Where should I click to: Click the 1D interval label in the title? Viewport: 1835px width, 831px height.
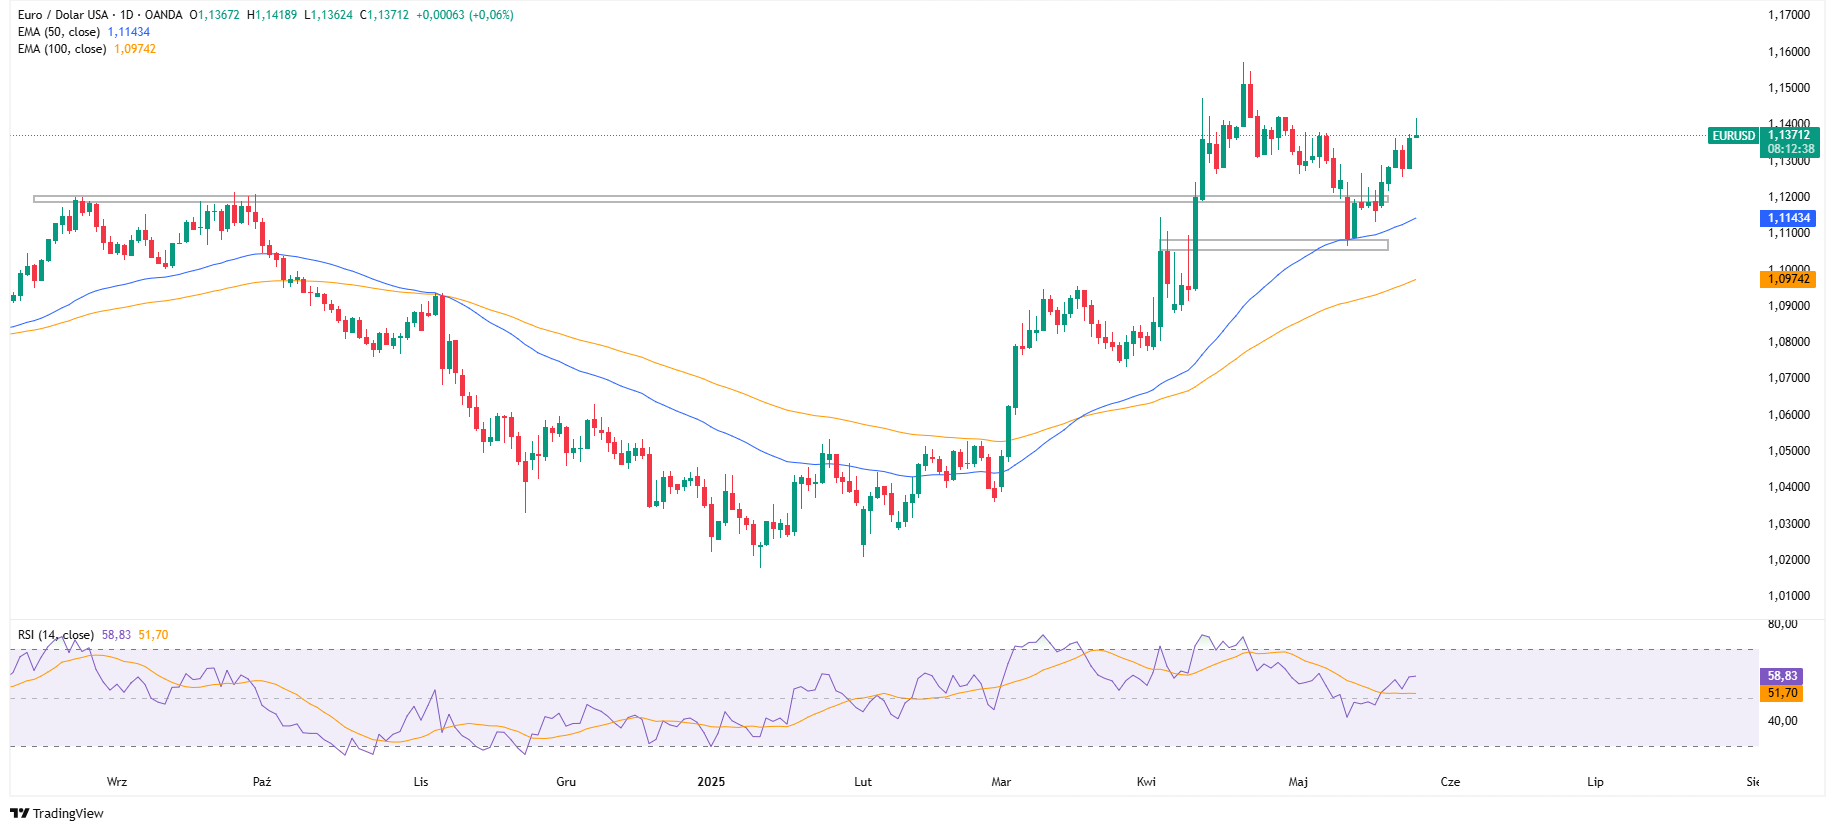tap(127, 15)
